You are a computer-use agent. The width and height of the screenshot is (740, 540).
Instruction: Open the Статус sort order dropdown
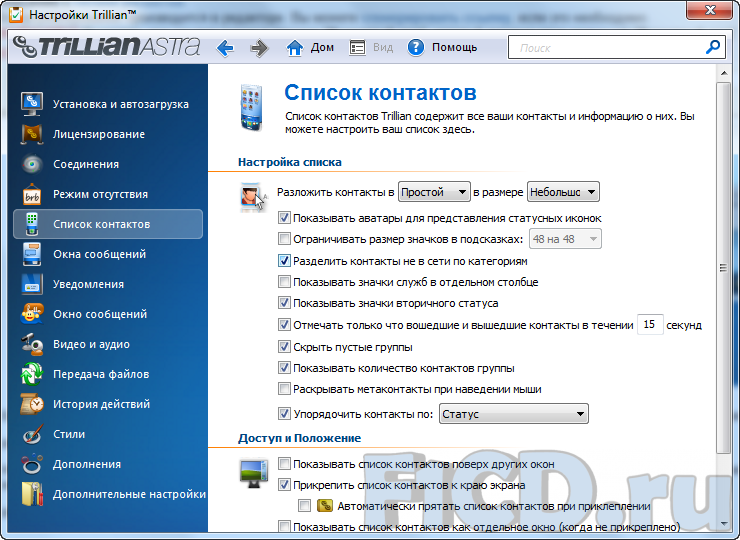click(x=513, y=414)
